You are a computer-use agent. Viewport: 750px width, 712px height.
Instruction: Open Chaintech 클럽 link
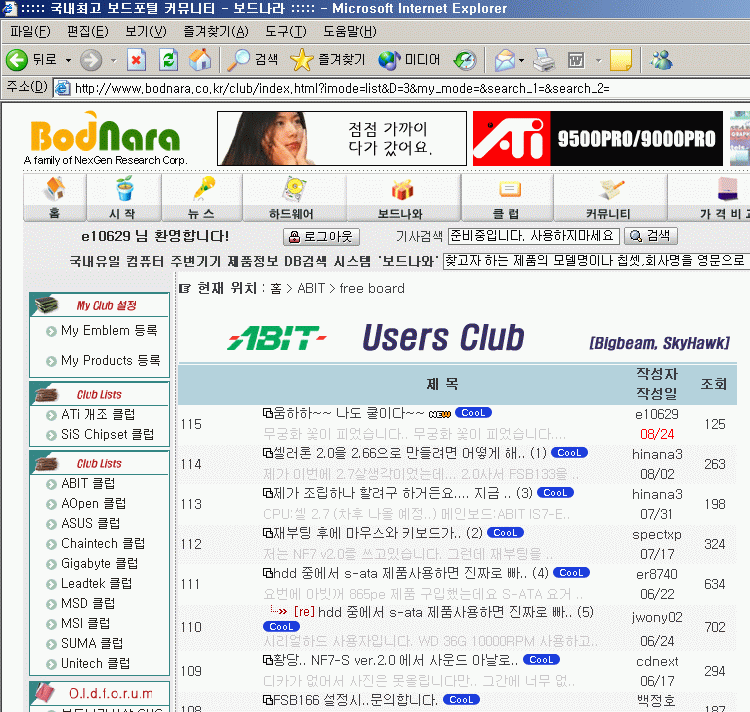coord(103,544)
